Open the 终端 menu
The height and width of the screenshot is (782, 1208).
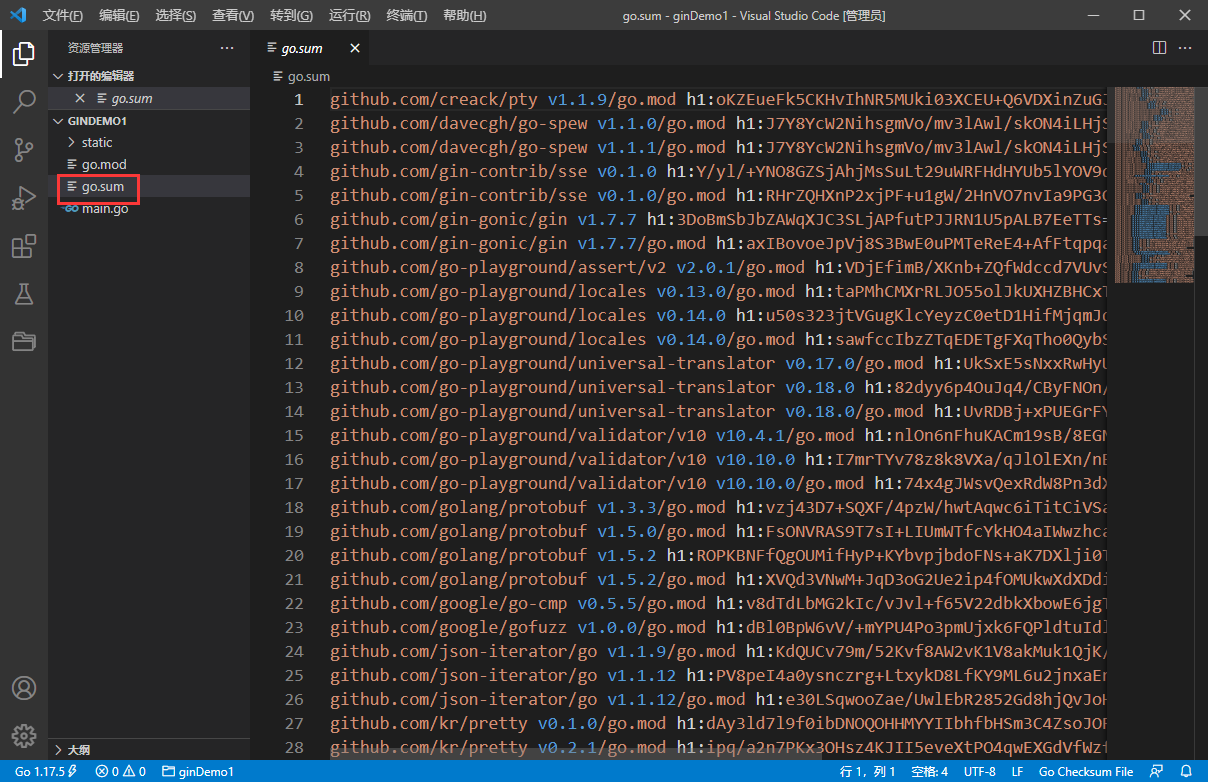coord(404,15)
